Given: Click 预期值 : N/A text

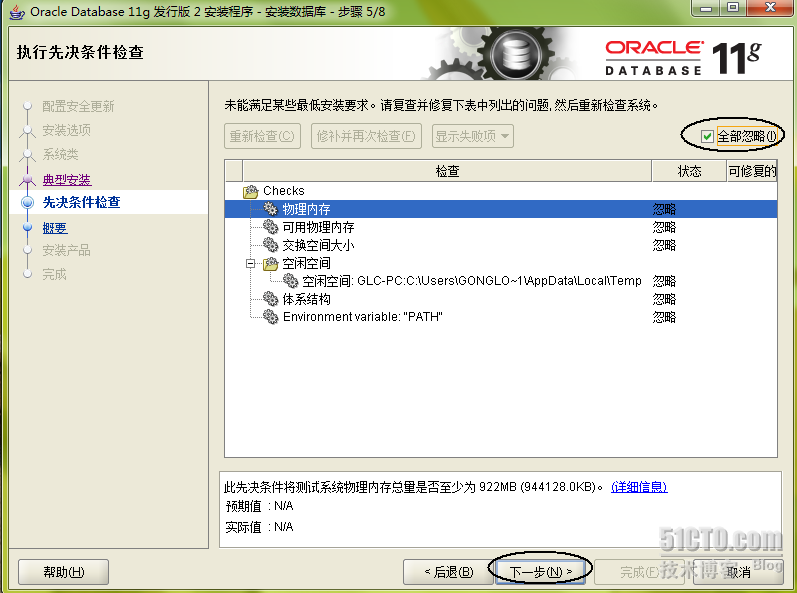Looking at the screenshot, I should click(x=259, y=506).
